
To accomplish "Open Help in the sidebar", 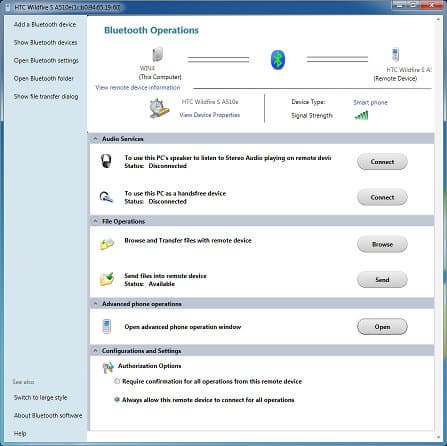I will [x=20, y=434].
